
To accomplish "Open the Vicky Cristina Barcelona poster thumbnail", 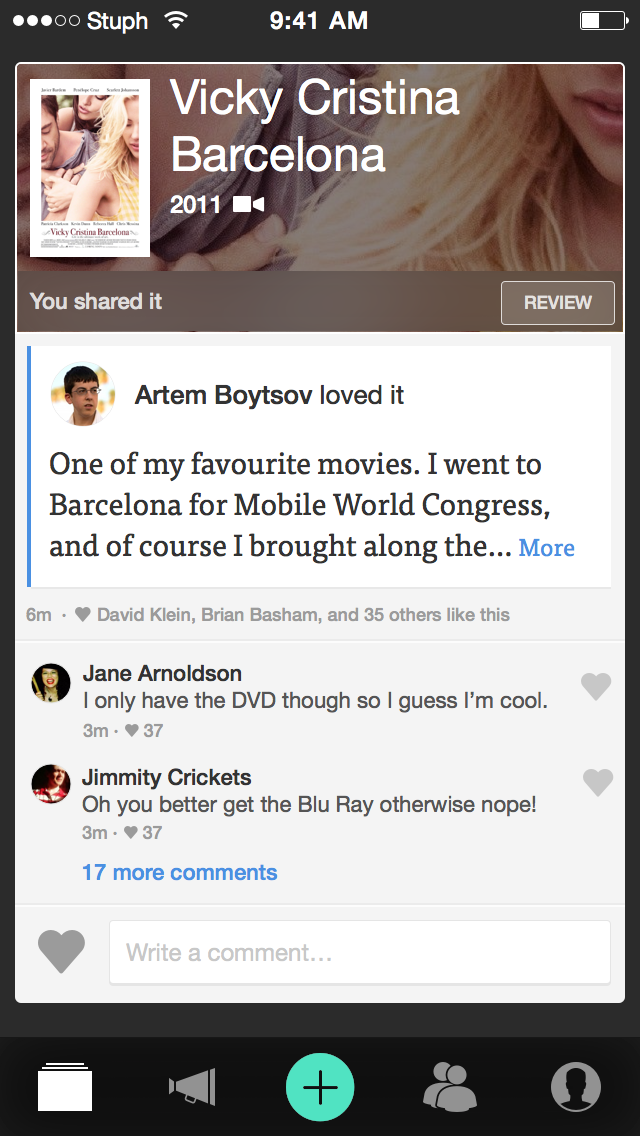I will tap(90, 168).
